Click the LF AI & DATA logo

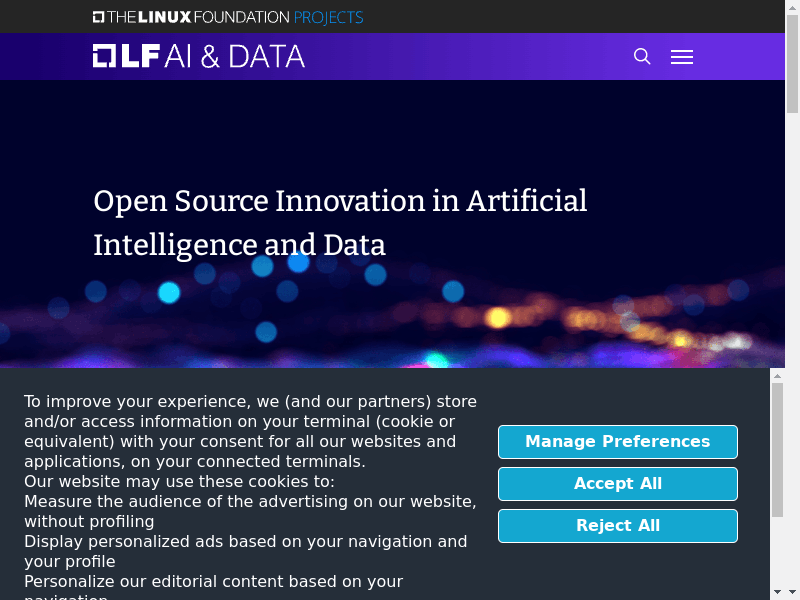198,56
